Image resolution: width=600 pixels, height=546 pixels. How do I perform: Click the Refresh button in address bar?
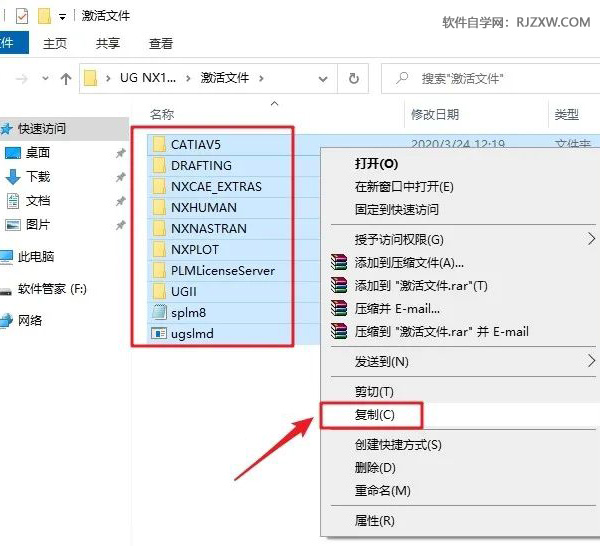pyautogui.click(x=354, y=78)
